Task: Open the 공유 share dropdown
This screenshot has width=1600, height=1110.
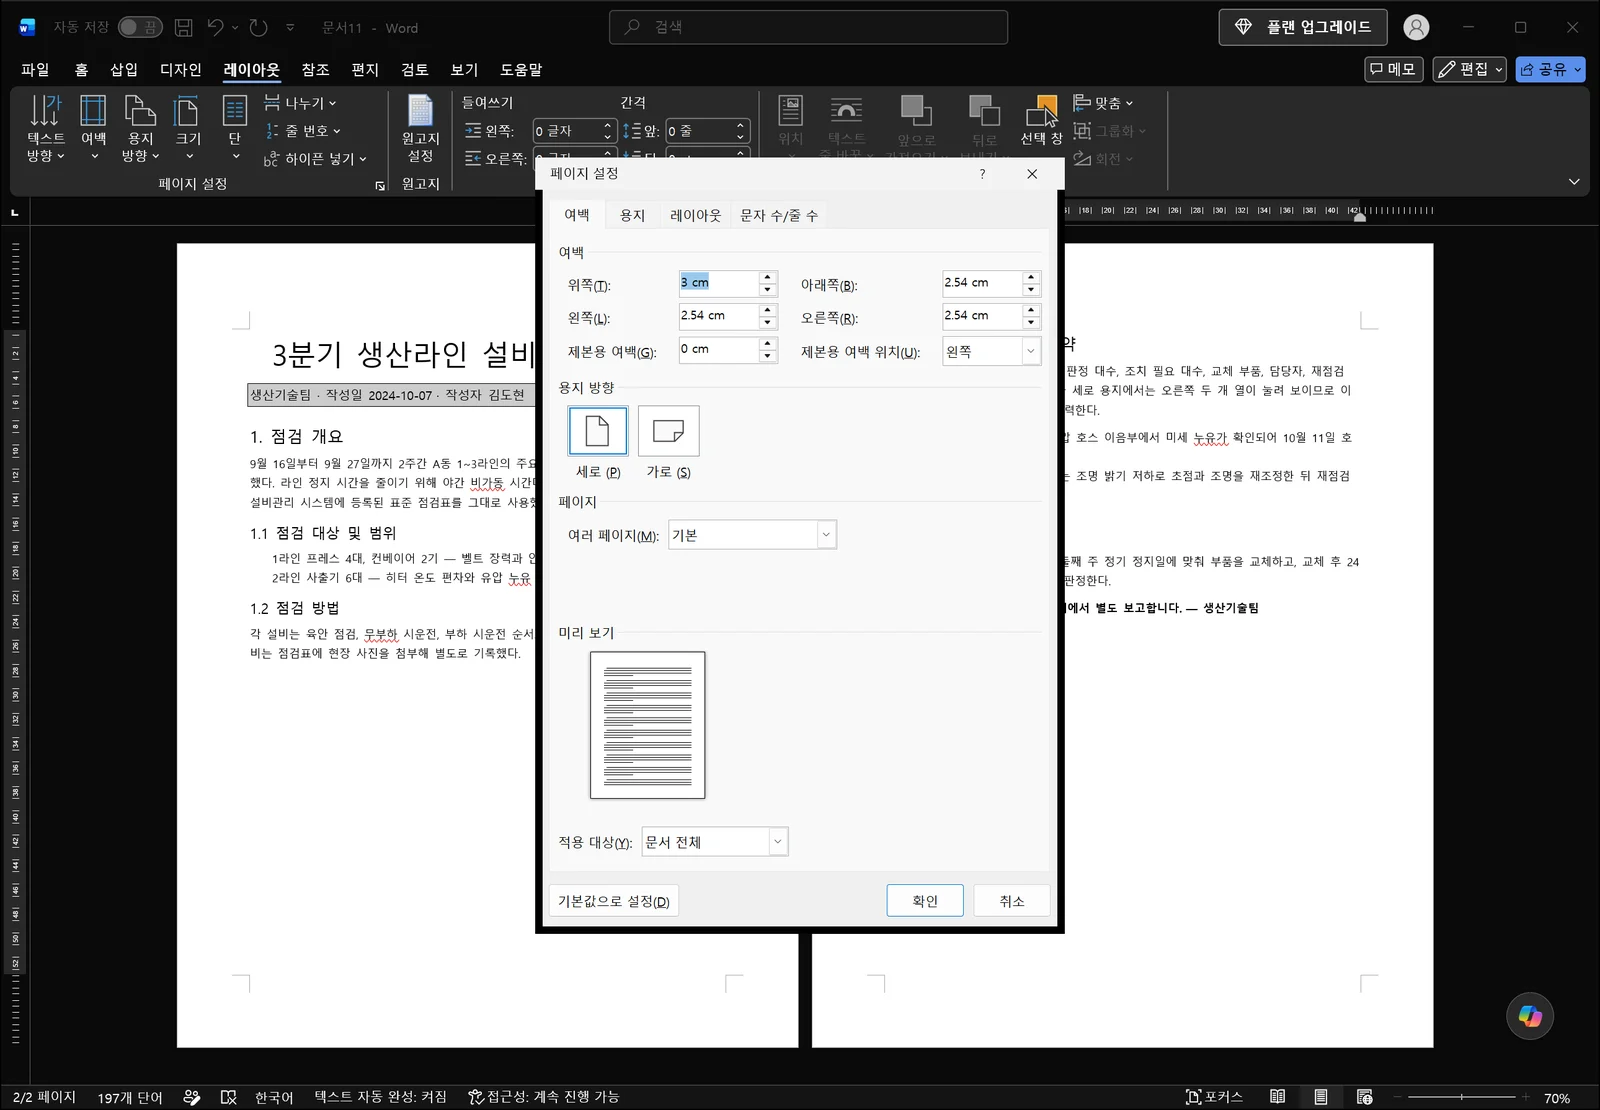Action: pyautogui.click(x=1578, y=69)
